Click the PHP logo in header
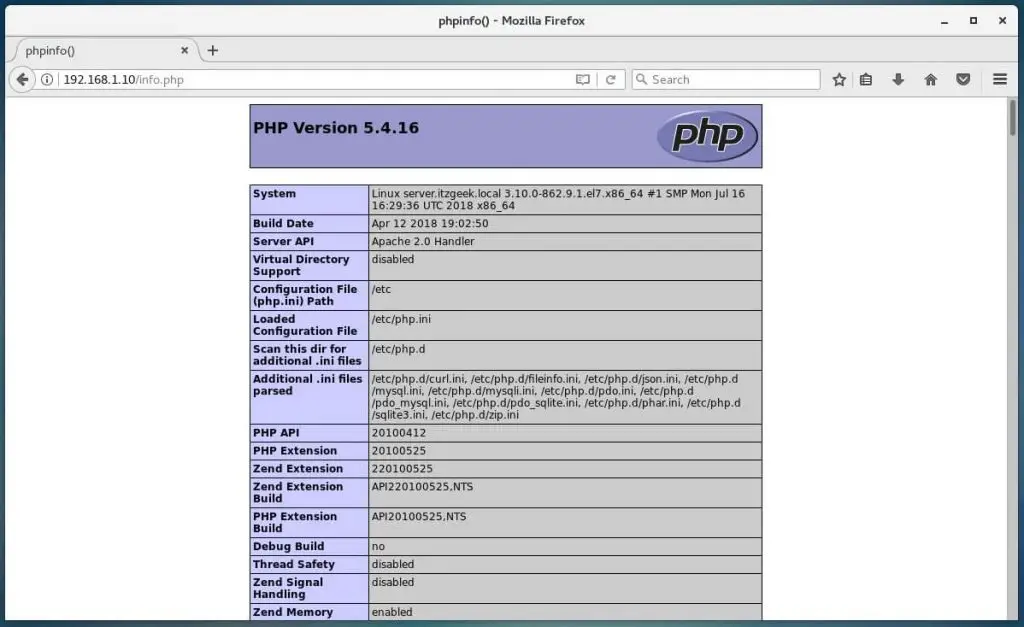1024x627 pixels. coord(707,135)
